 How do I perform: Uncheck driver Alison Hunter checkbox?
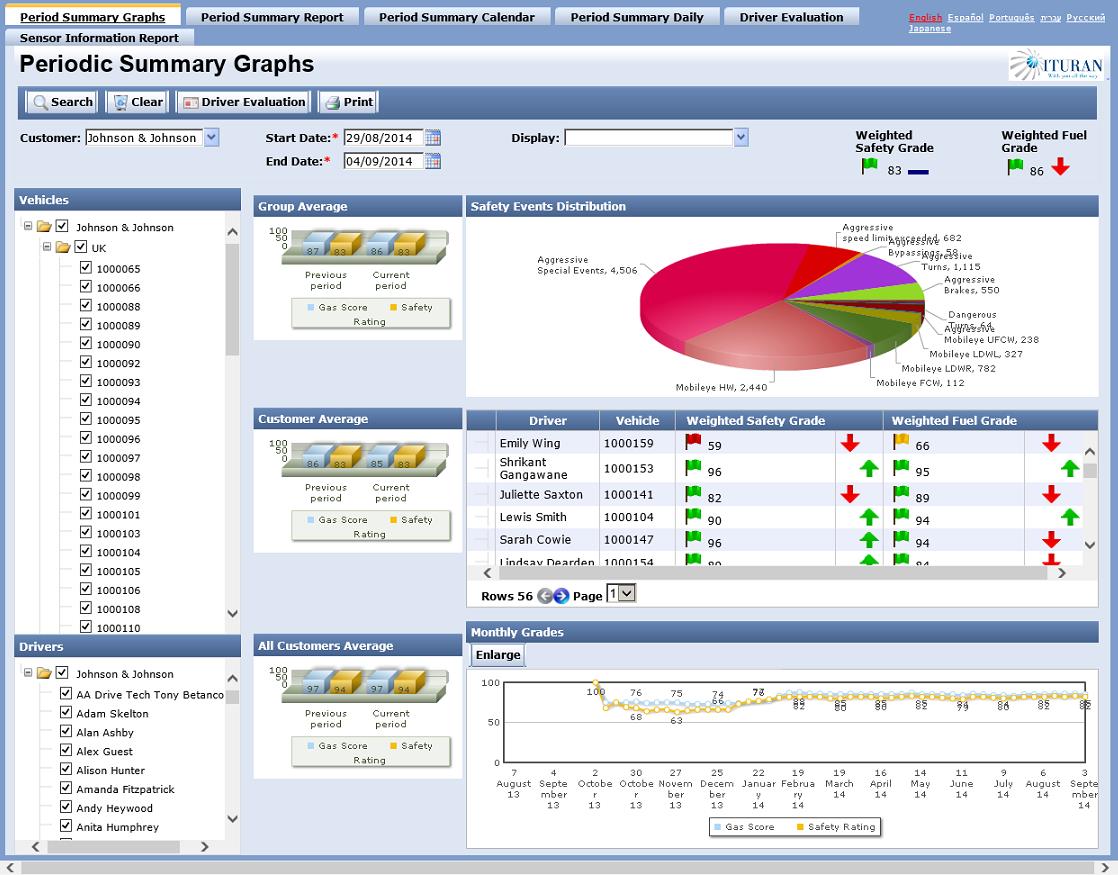tap(66, 769)
